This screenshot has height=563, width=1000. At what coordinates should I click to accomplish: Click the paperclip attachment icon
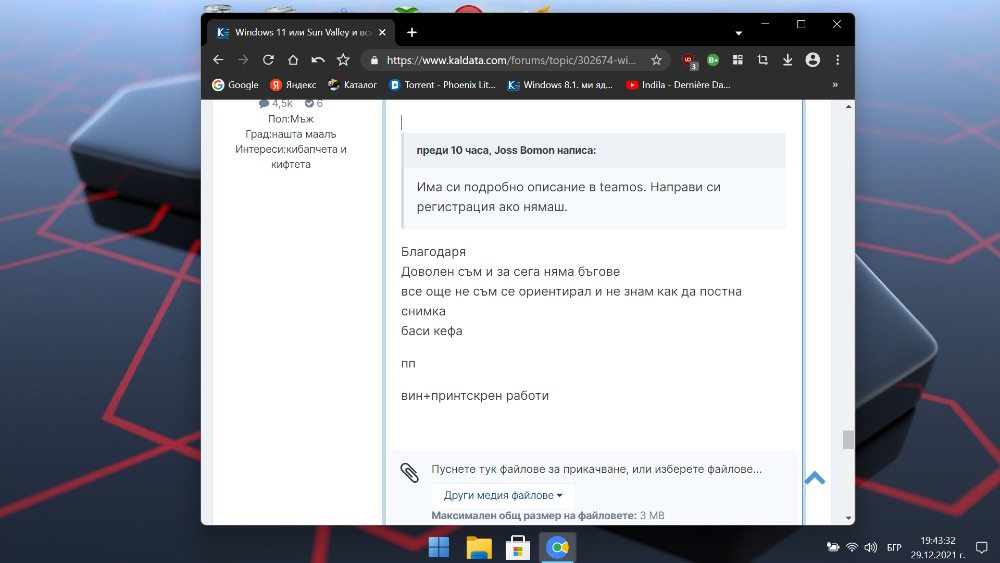409,472
